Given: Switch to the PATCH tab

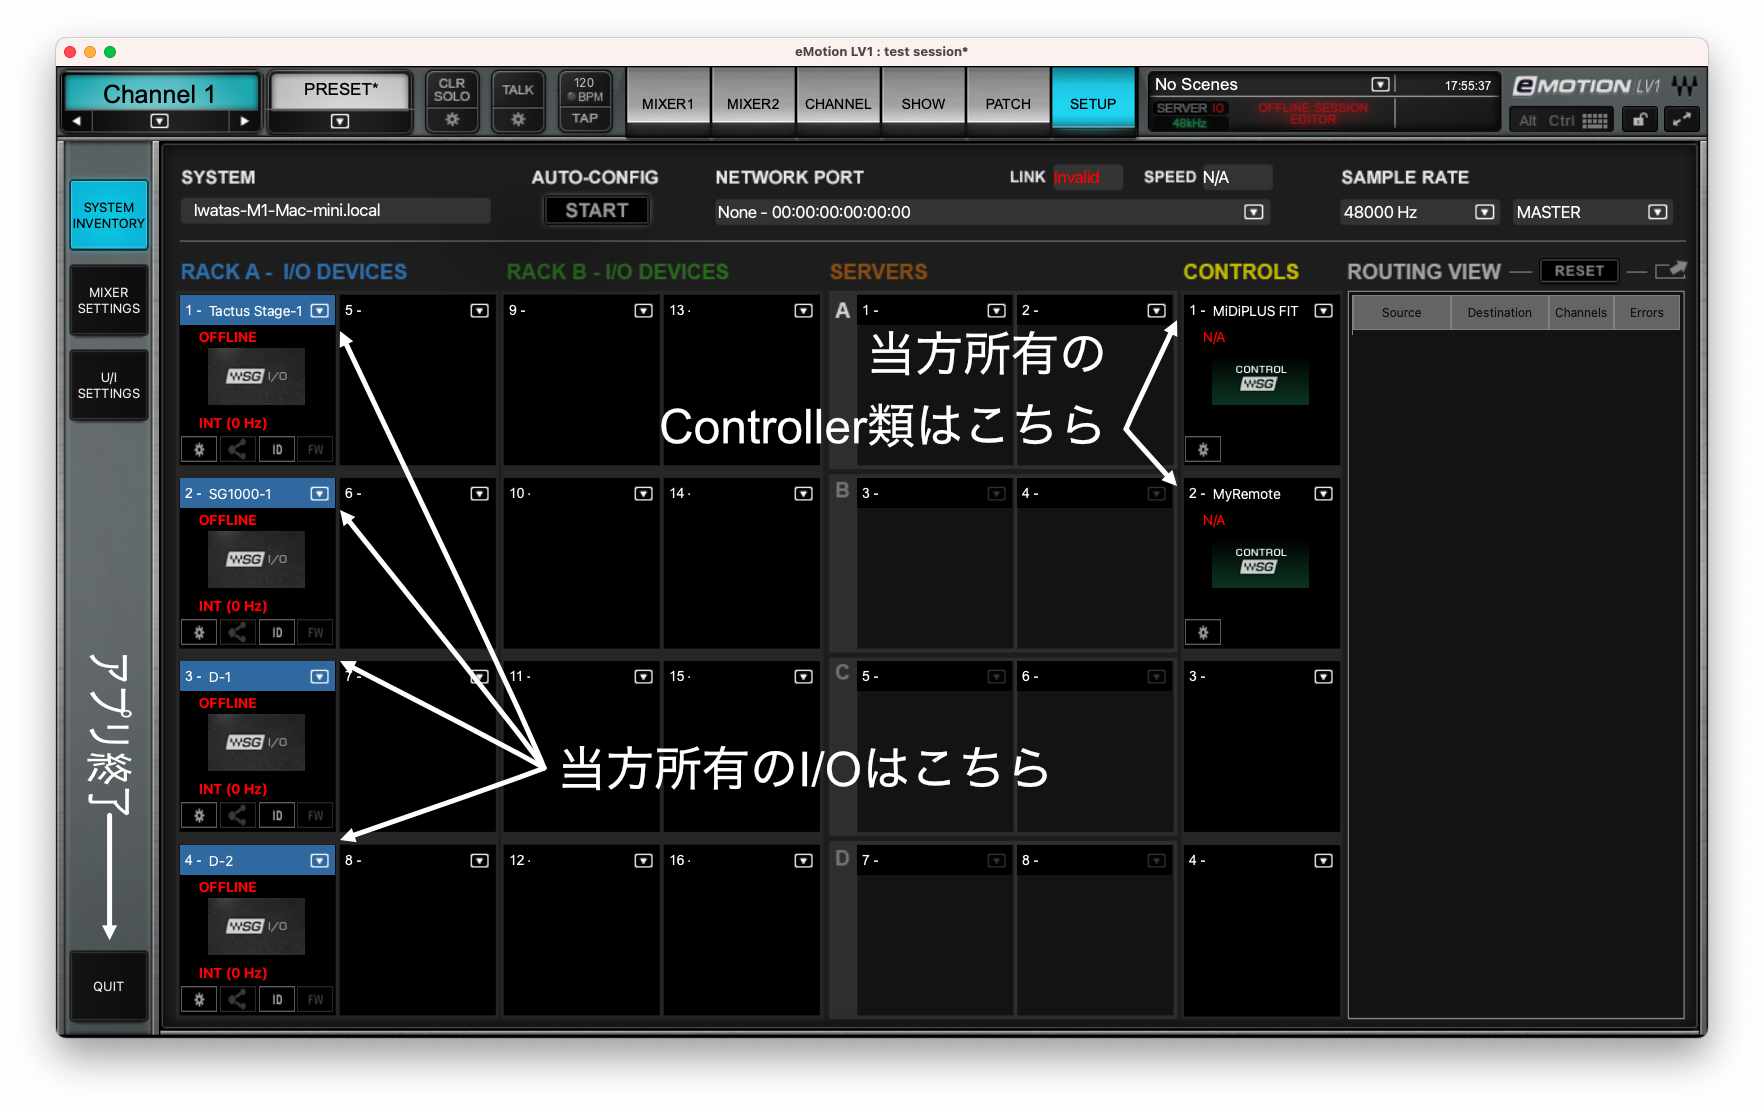Looking at the screenshot, I should point(1007,103).
